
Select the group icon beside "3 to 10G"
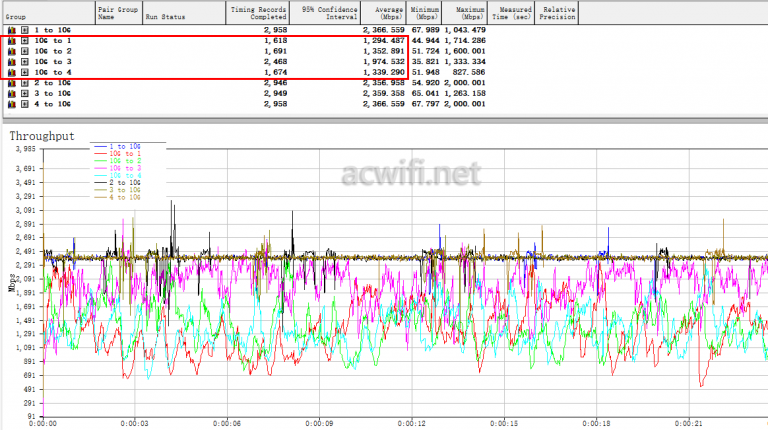point(12,93)
